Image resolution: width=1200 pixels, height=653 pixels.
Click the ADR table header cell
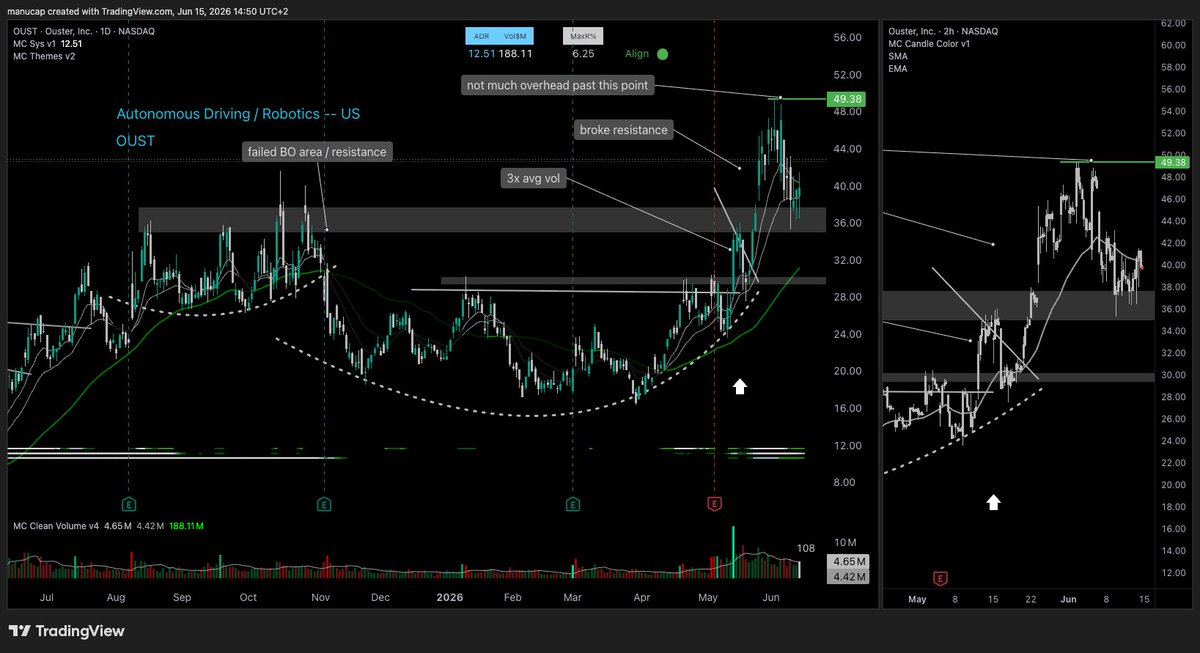click(480, 36)
